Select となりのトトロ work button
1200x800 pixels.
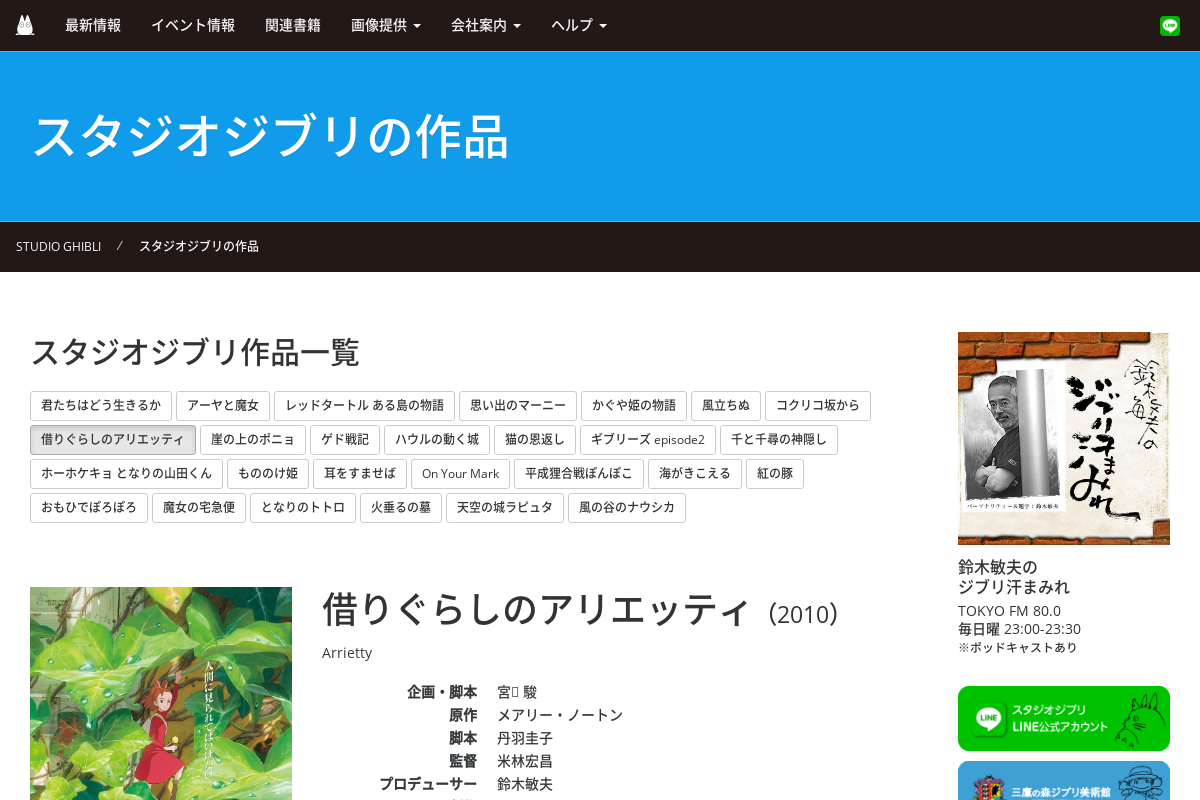click(303, 508)
